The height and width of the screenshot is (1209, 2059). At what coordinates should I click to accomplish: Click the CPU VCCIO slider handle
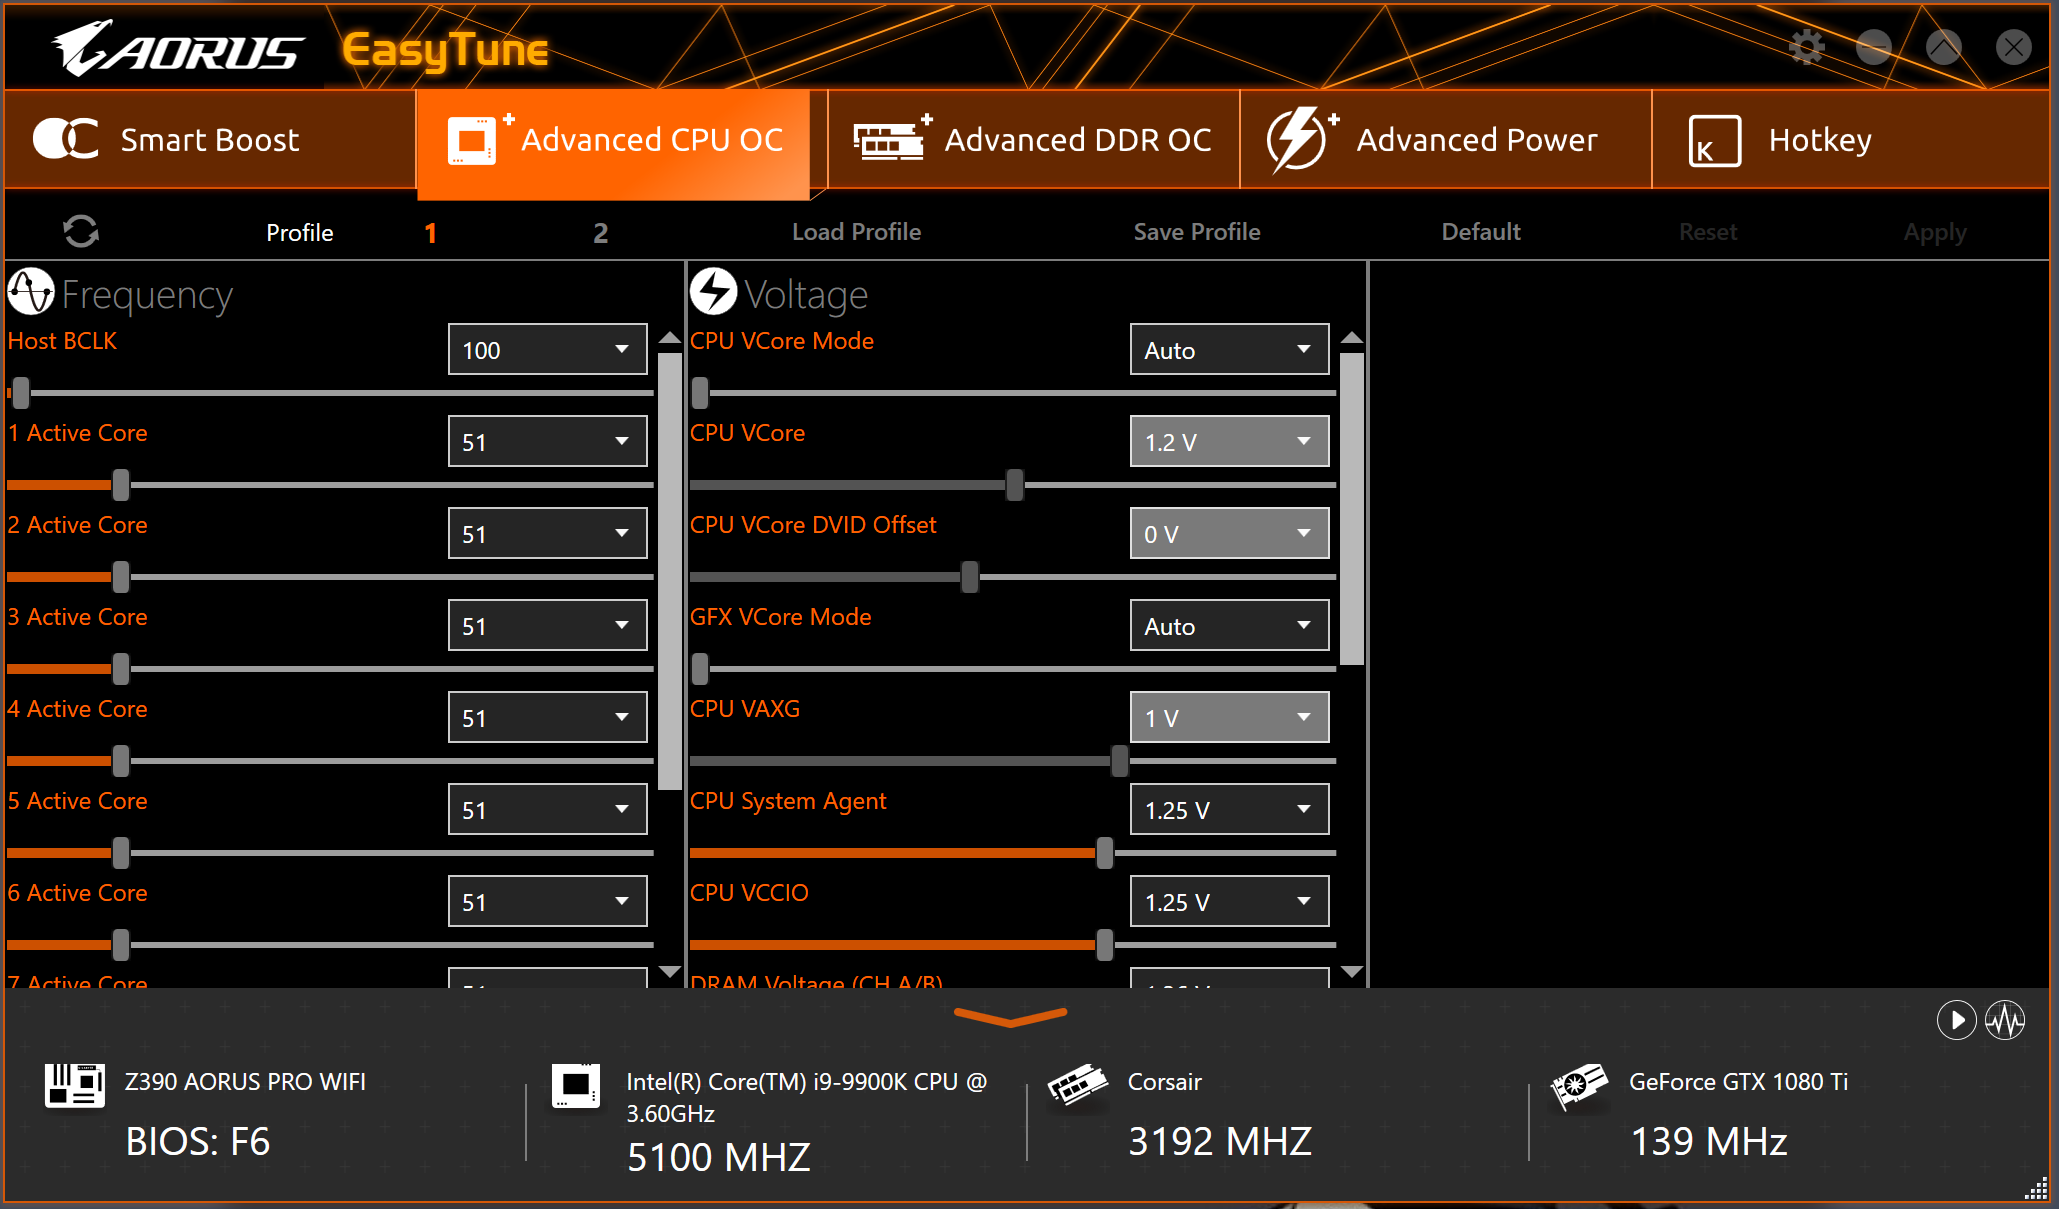click(x=1105, y=945)
